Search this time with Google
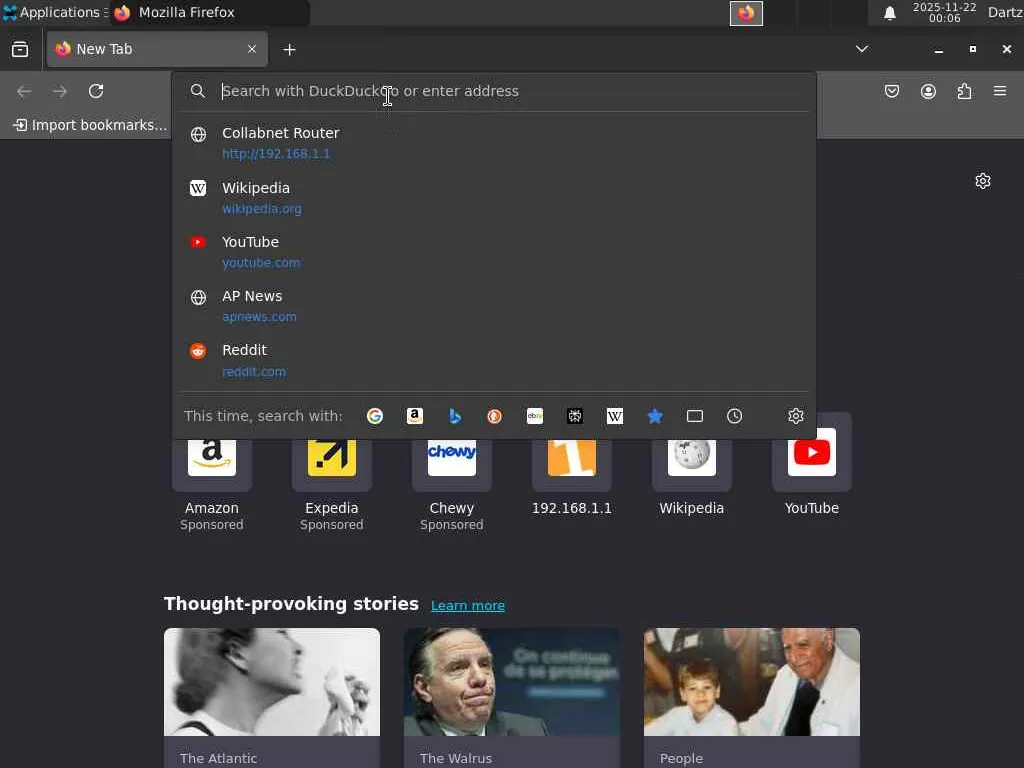 tap(375, 416)
